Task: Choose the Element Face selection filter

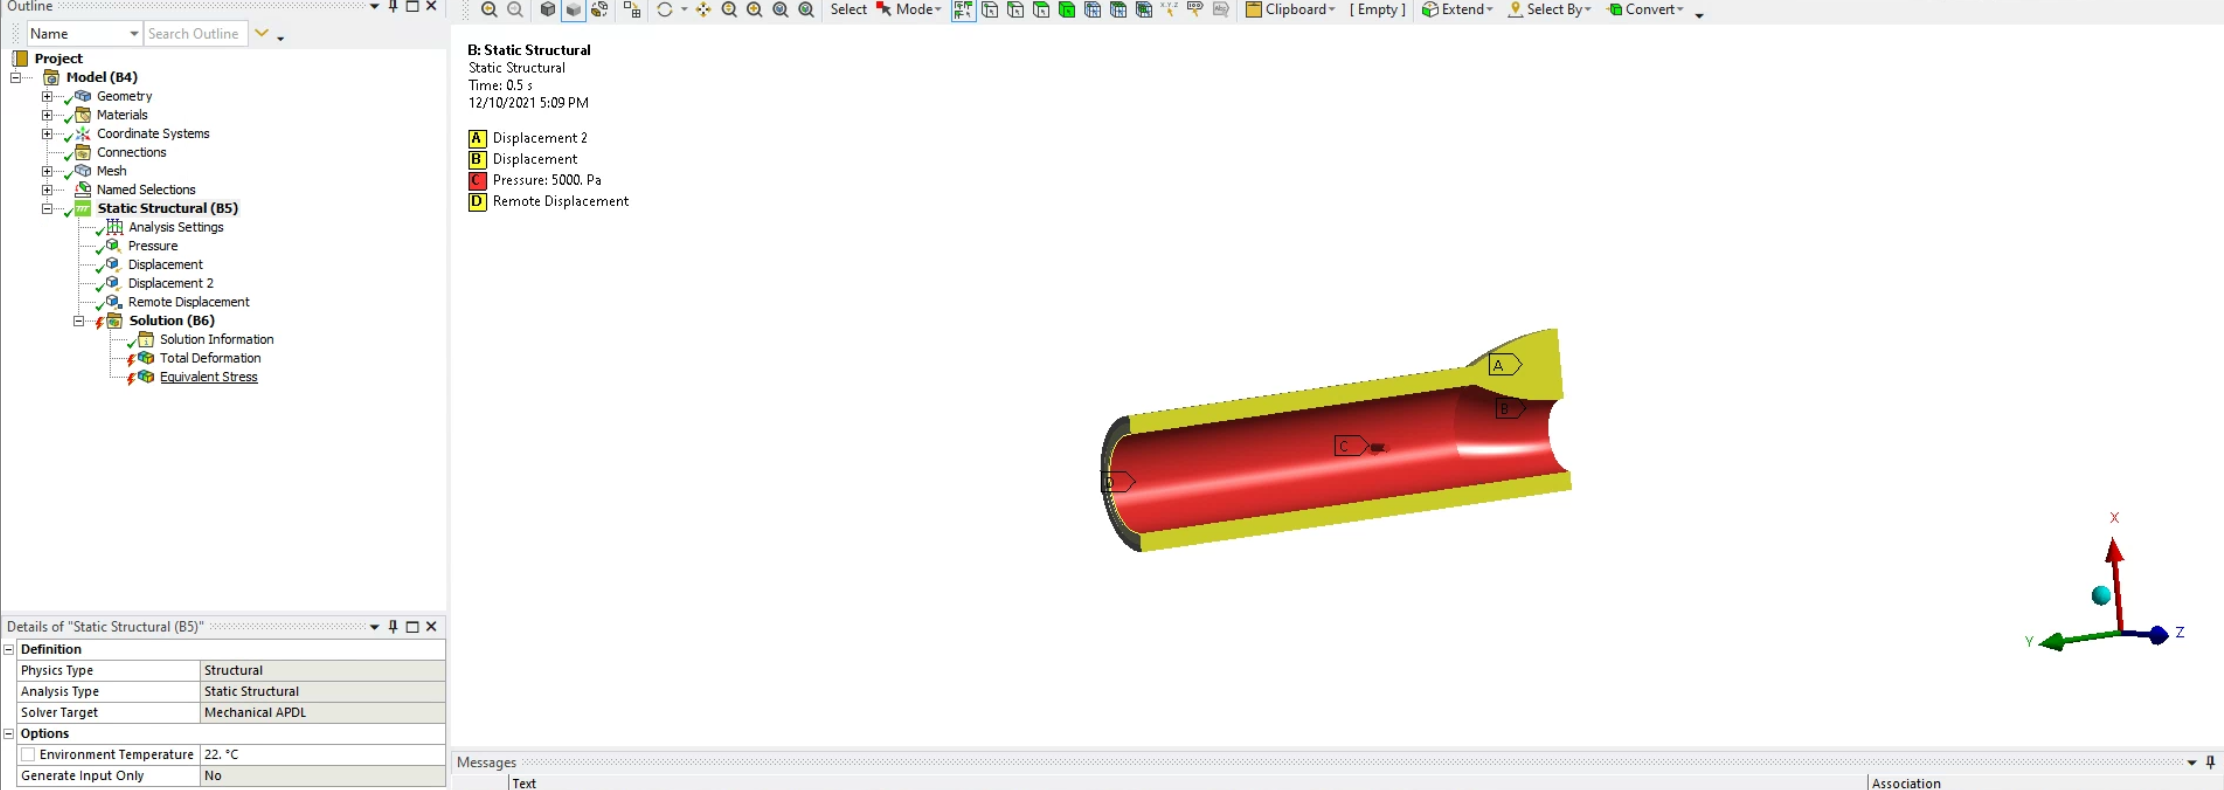Action: click(x=1119, y=10)
